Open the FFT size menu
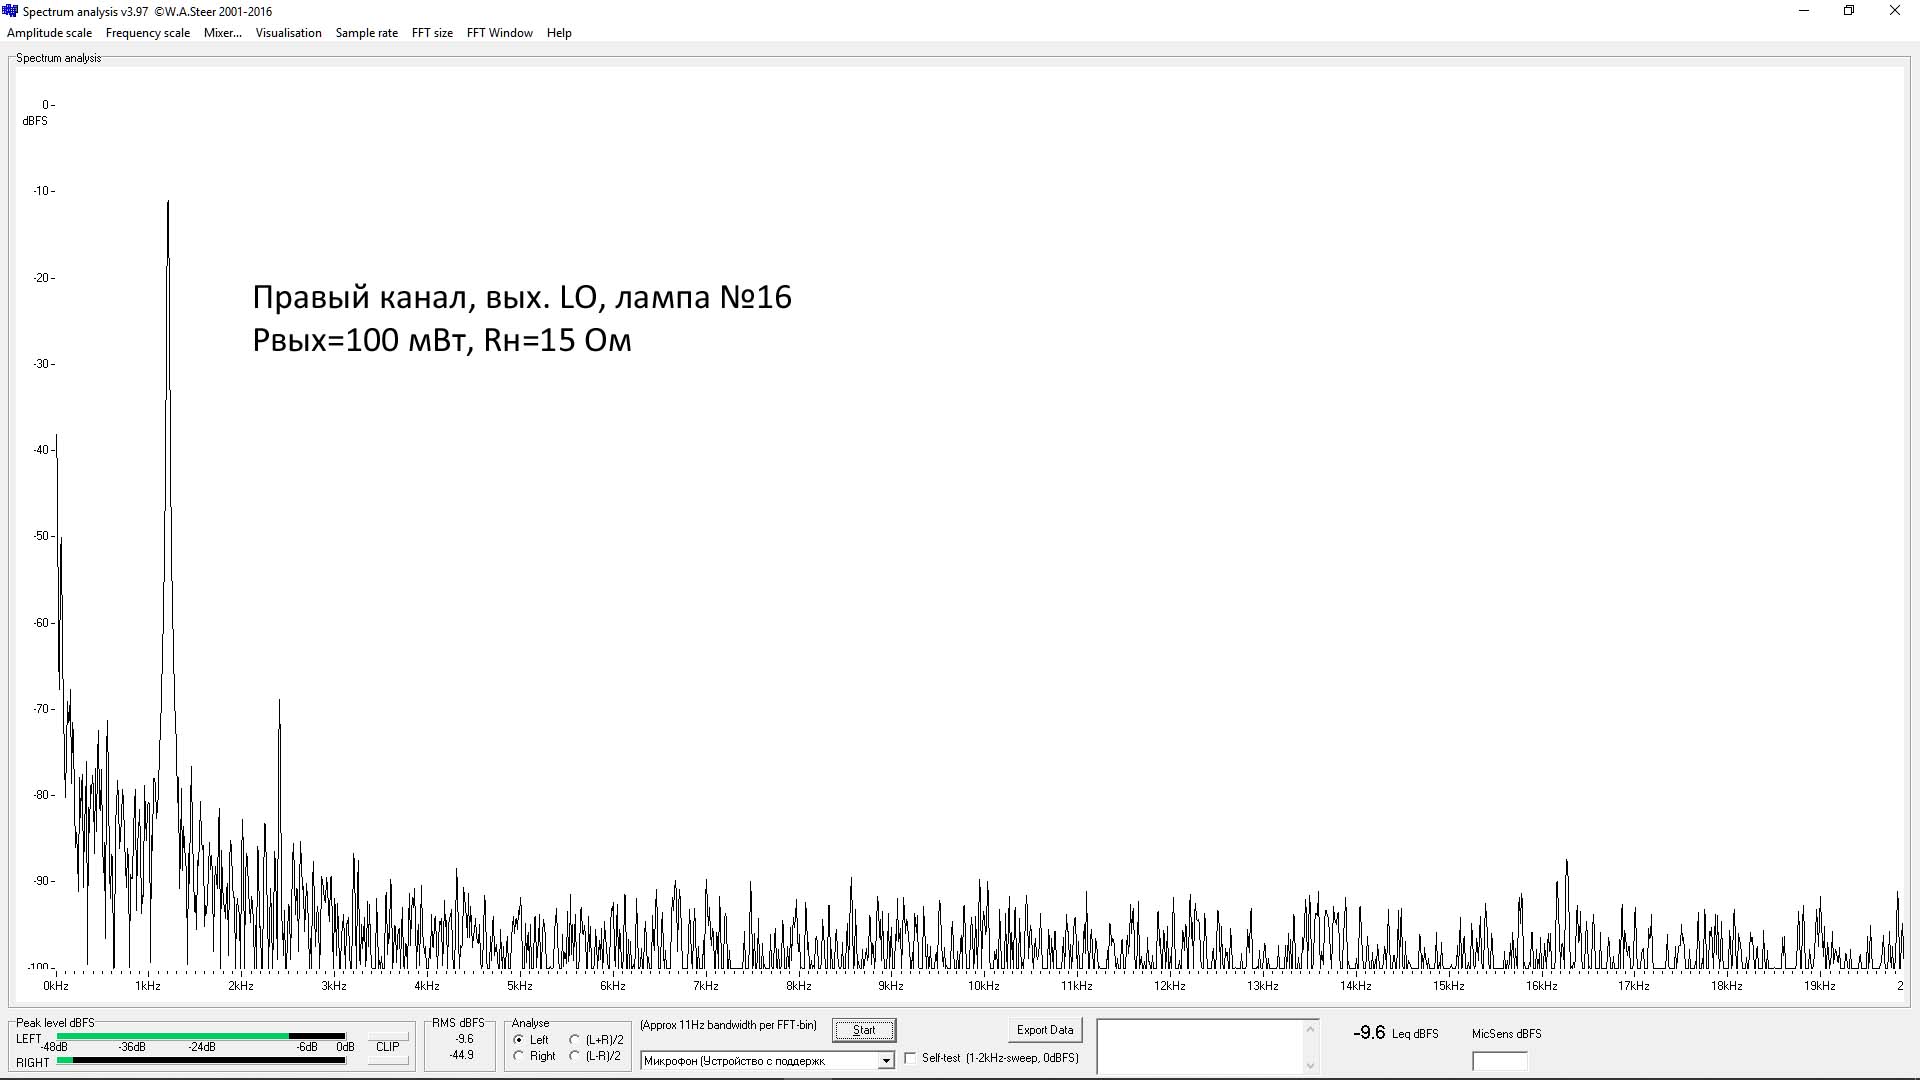Viewport: 1920px width, 1080px height. (x=432, y=33)
